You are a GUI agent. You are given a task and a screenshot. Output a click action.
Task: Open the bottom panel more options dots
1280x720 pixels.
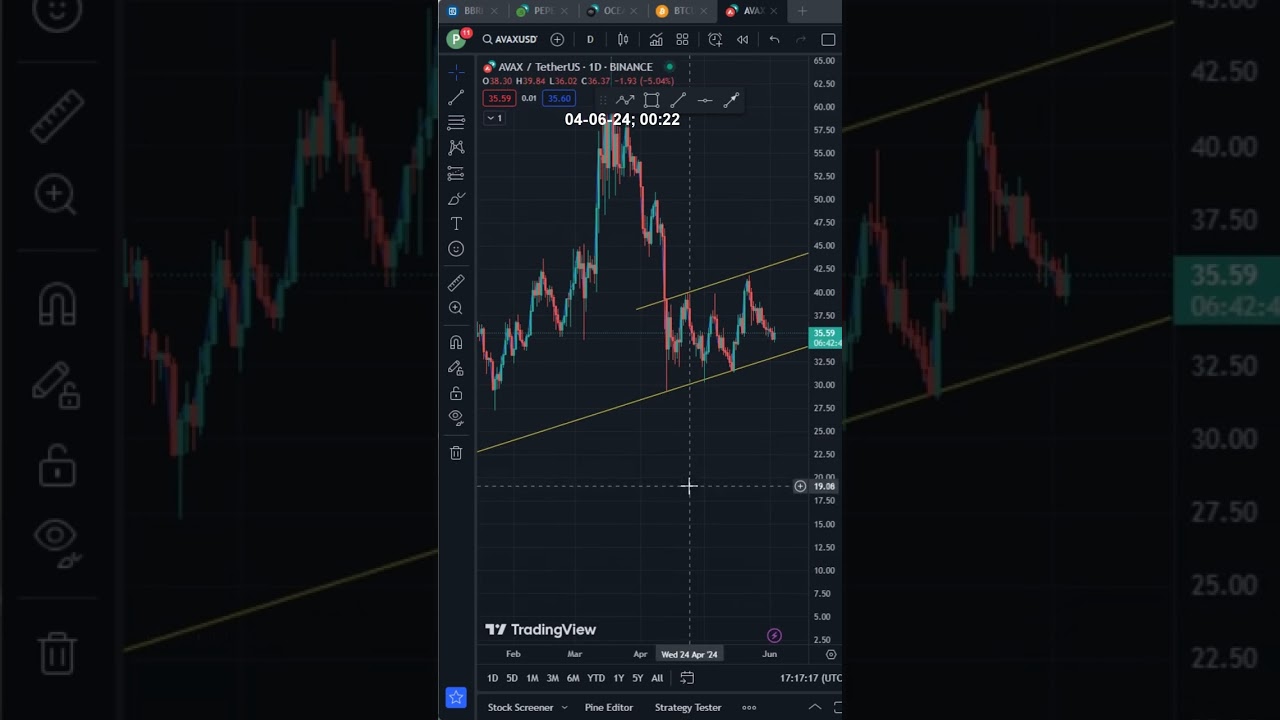(x=749, y=707)
